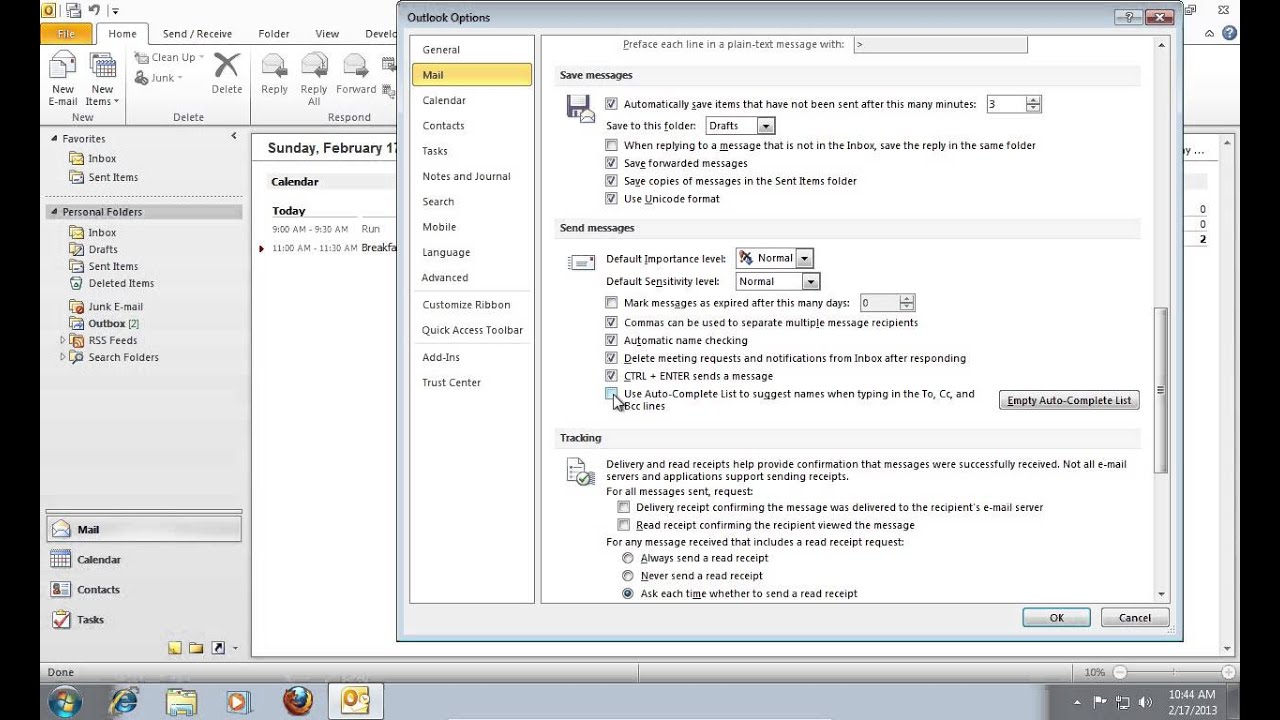Viewport: 1280px width, 720px height.
Task: Minimize navigation pane with the arrow
Action: tap(234, 136)
